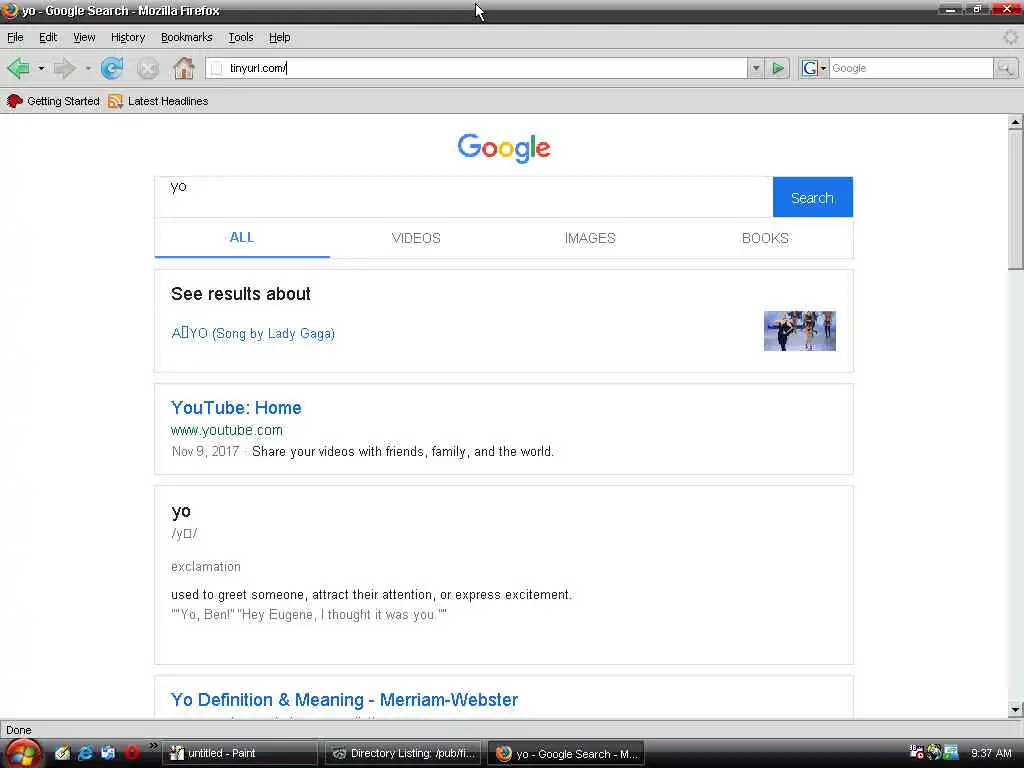Click the Done status bar text
This screenshot has width=1024, height=768.
[x=19, y=730]
